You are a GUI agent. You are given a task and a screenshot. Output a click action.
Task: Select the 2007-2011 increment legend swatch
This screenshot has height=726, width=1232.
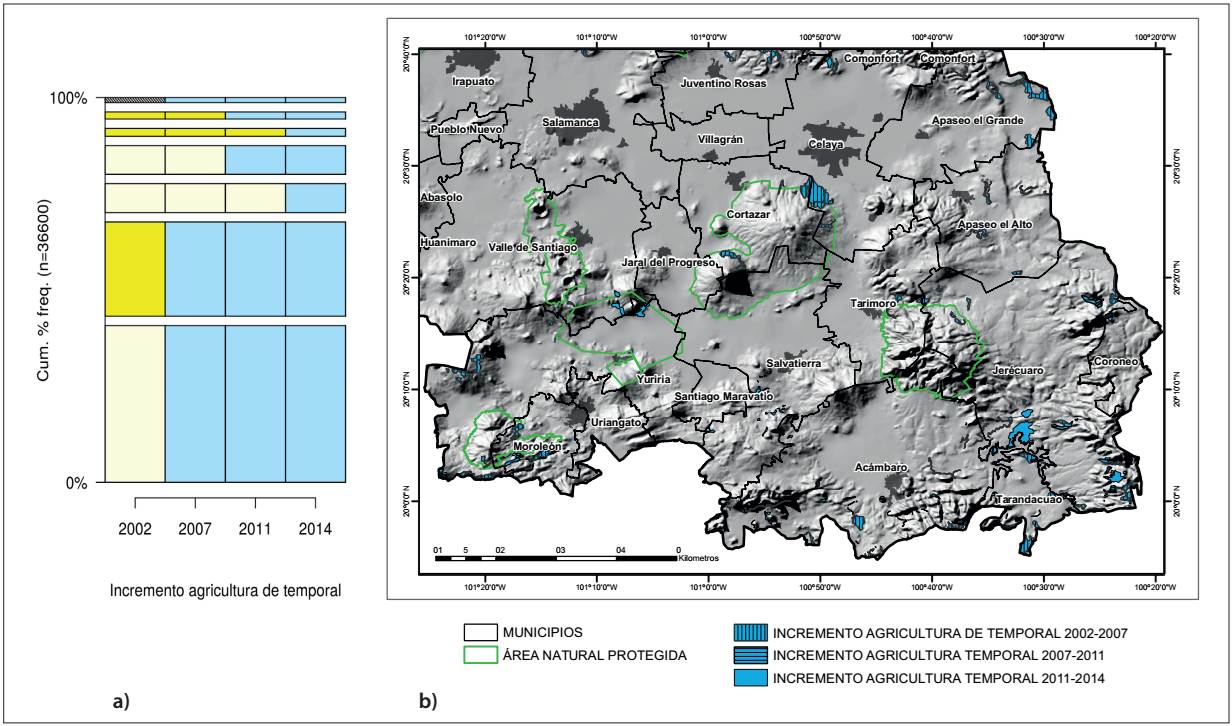[x=750, y=655]
